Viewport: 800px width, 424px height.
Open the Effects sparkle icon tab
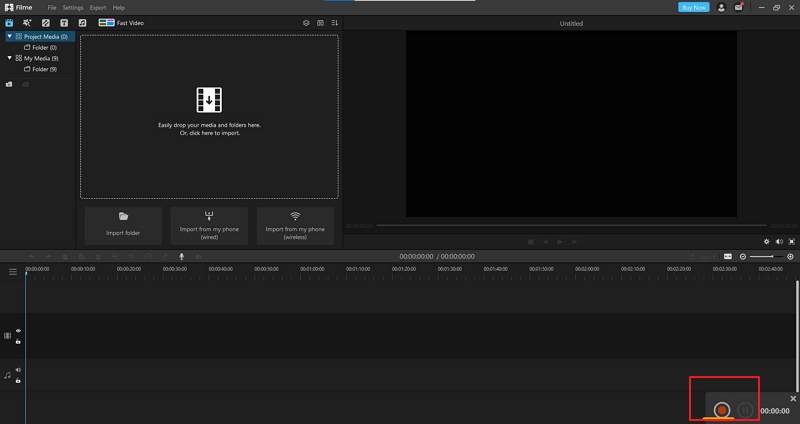point(27,23)
